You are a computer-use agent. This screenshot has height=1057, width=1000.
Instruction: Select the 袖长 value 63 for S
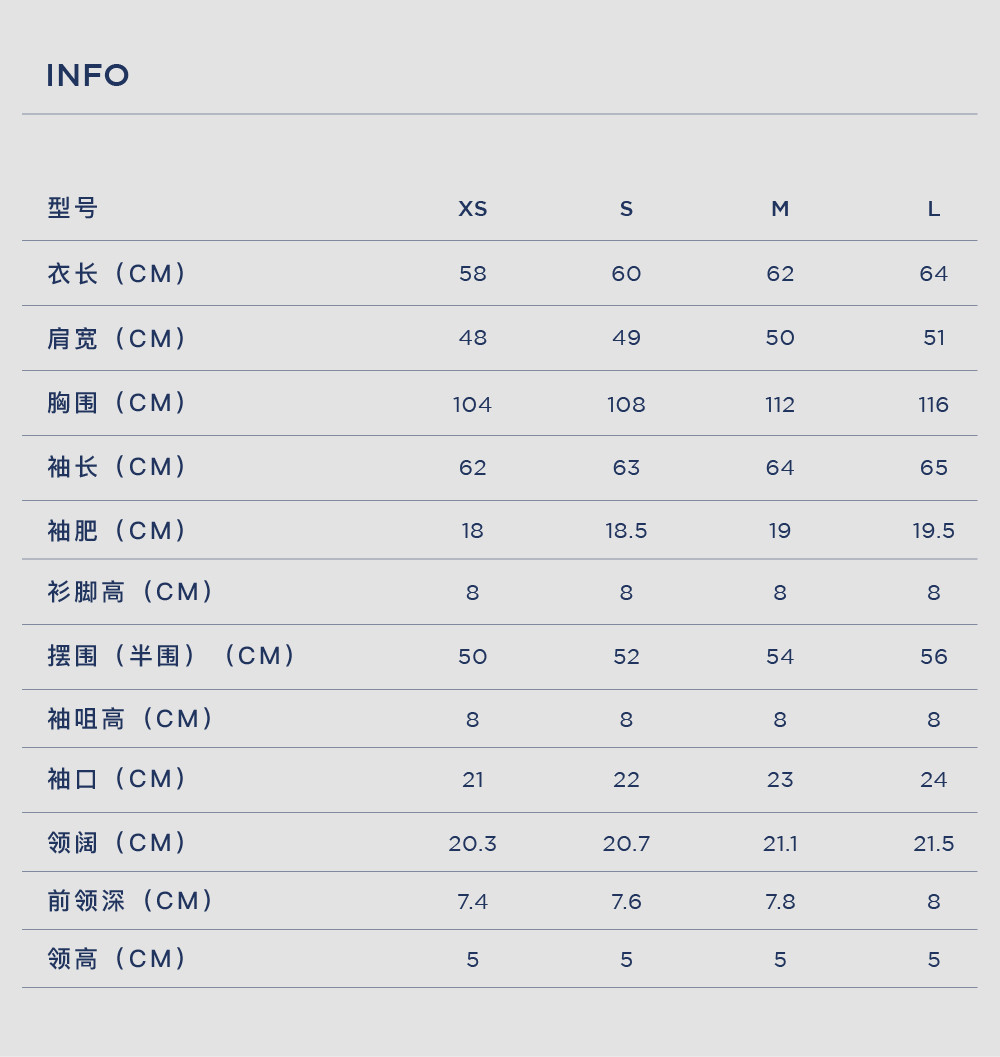[626, 468]
